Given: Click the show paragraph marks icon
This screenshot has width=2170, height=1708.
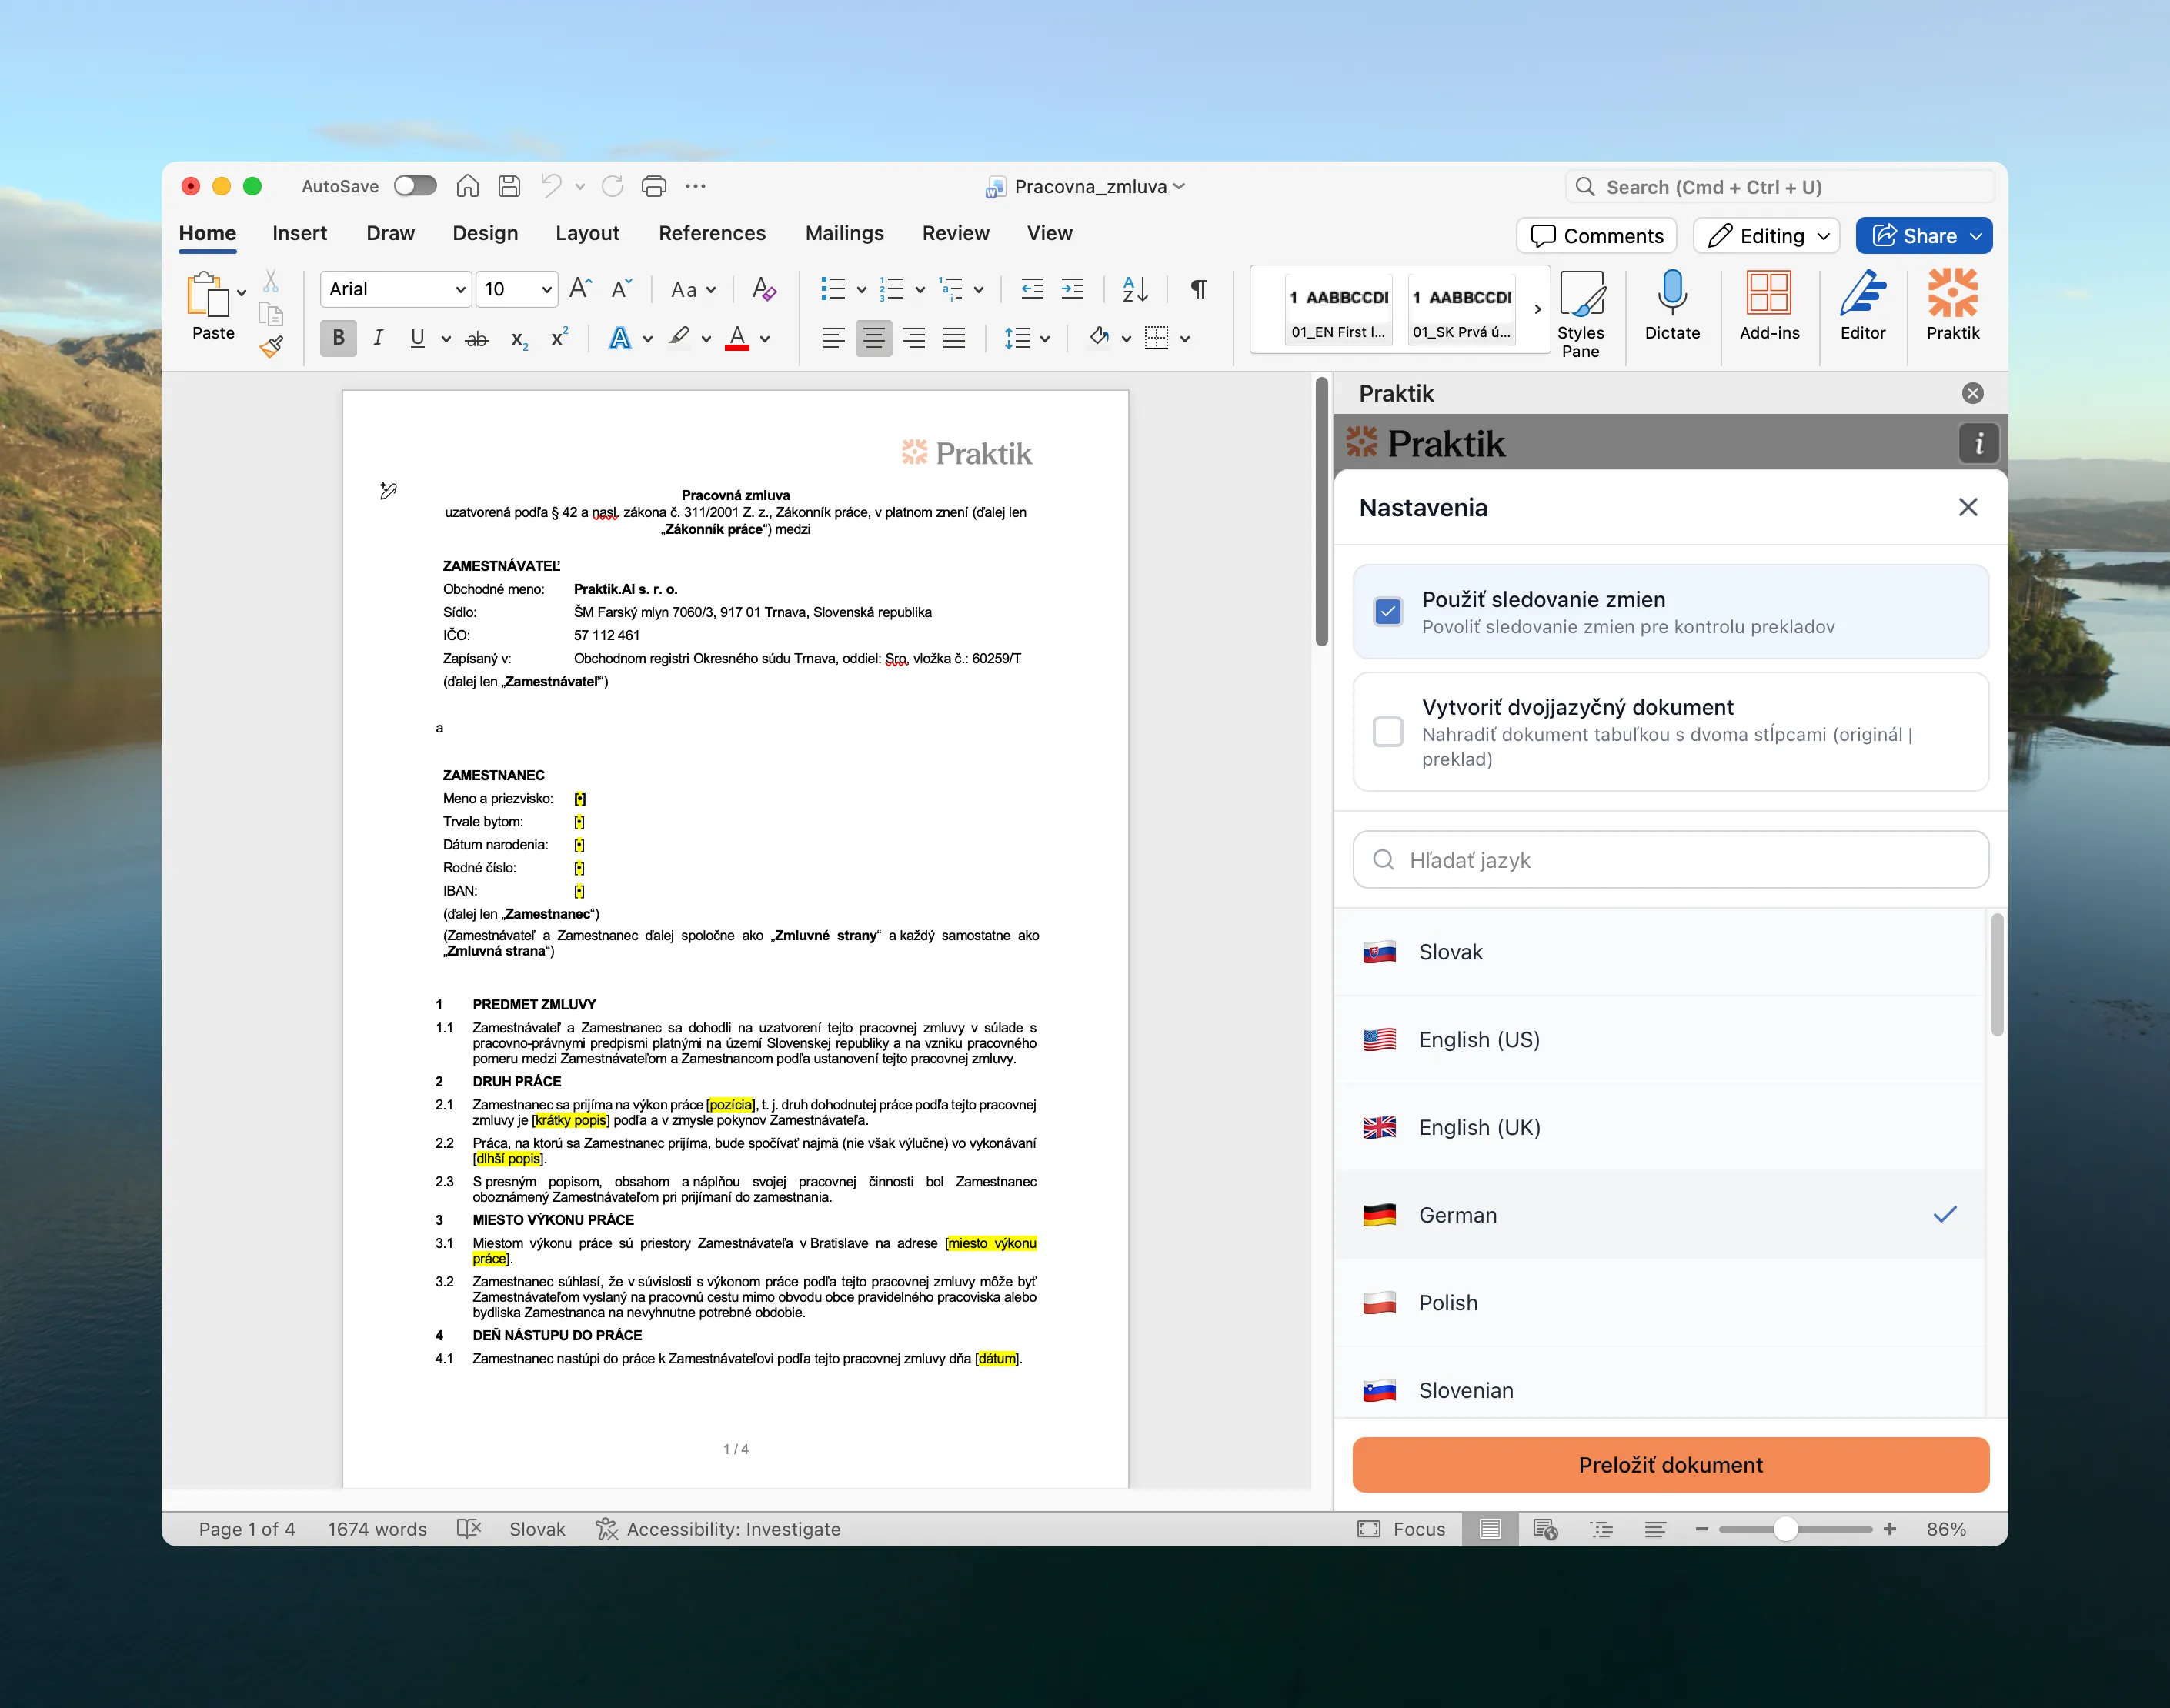Looking at the screenshot, I should point(1198,289).
